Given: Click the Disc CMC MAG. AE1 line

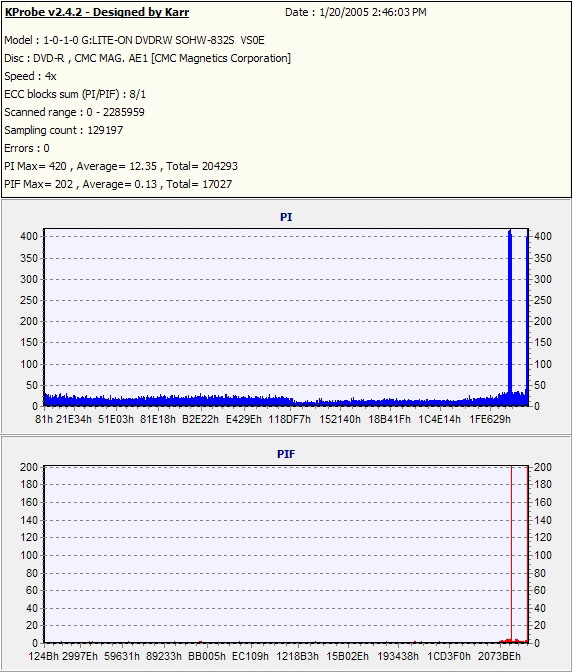Looking at the screenshot, I should [x=147, y=58].
